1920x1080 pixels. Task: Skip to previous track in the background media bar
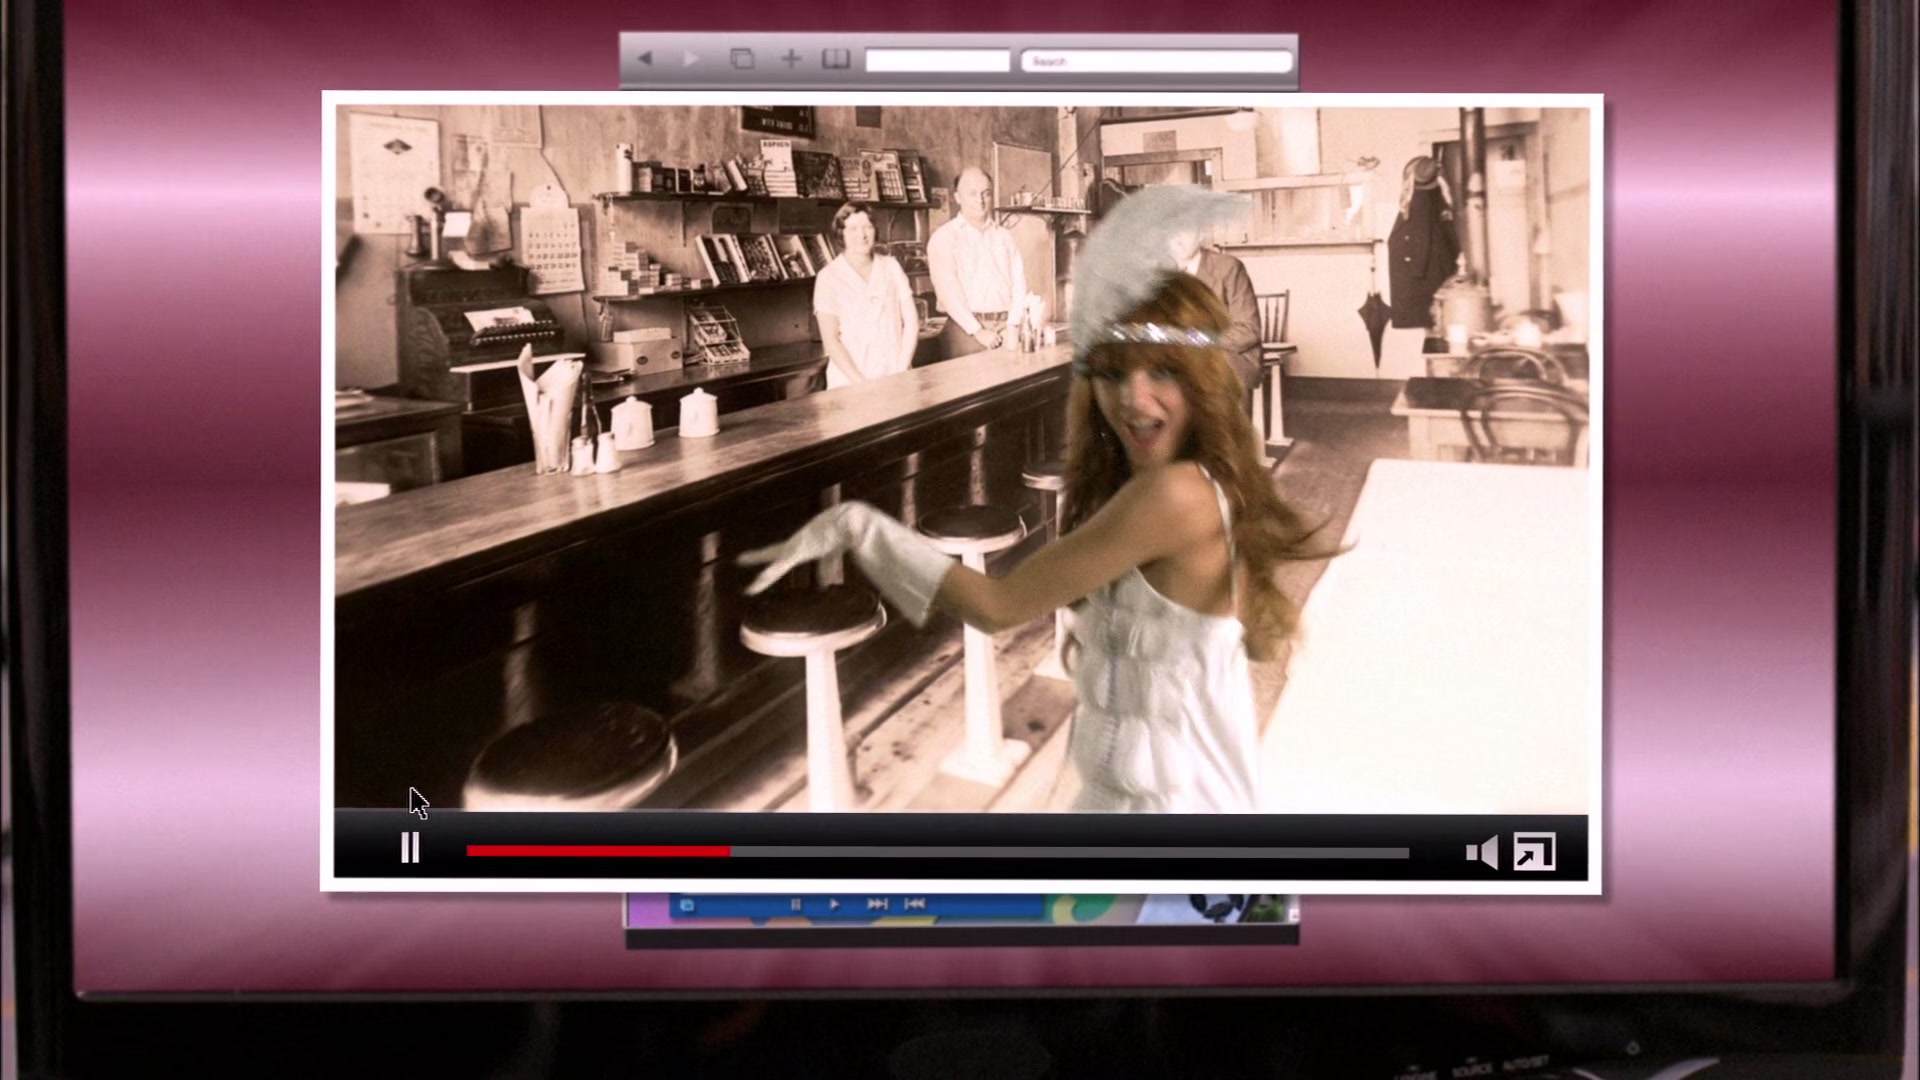coord(914,904)
